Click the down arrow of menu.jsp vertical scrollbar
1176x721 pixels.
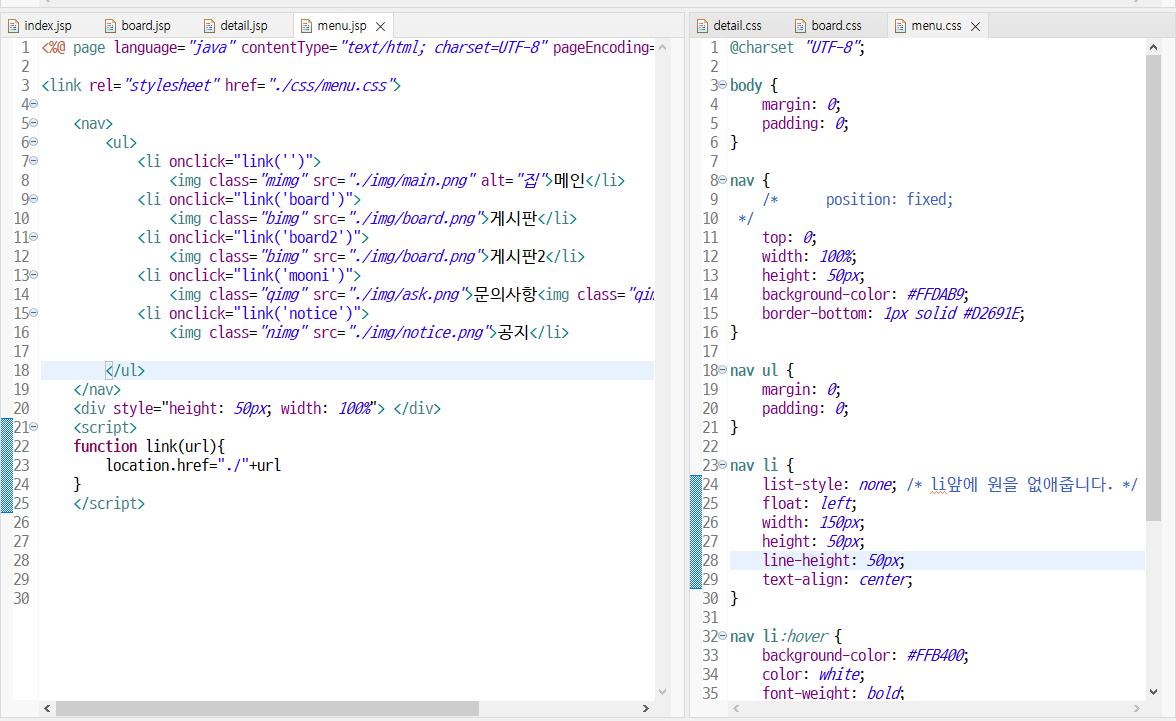pyautogui.click(x=662, y=692)
